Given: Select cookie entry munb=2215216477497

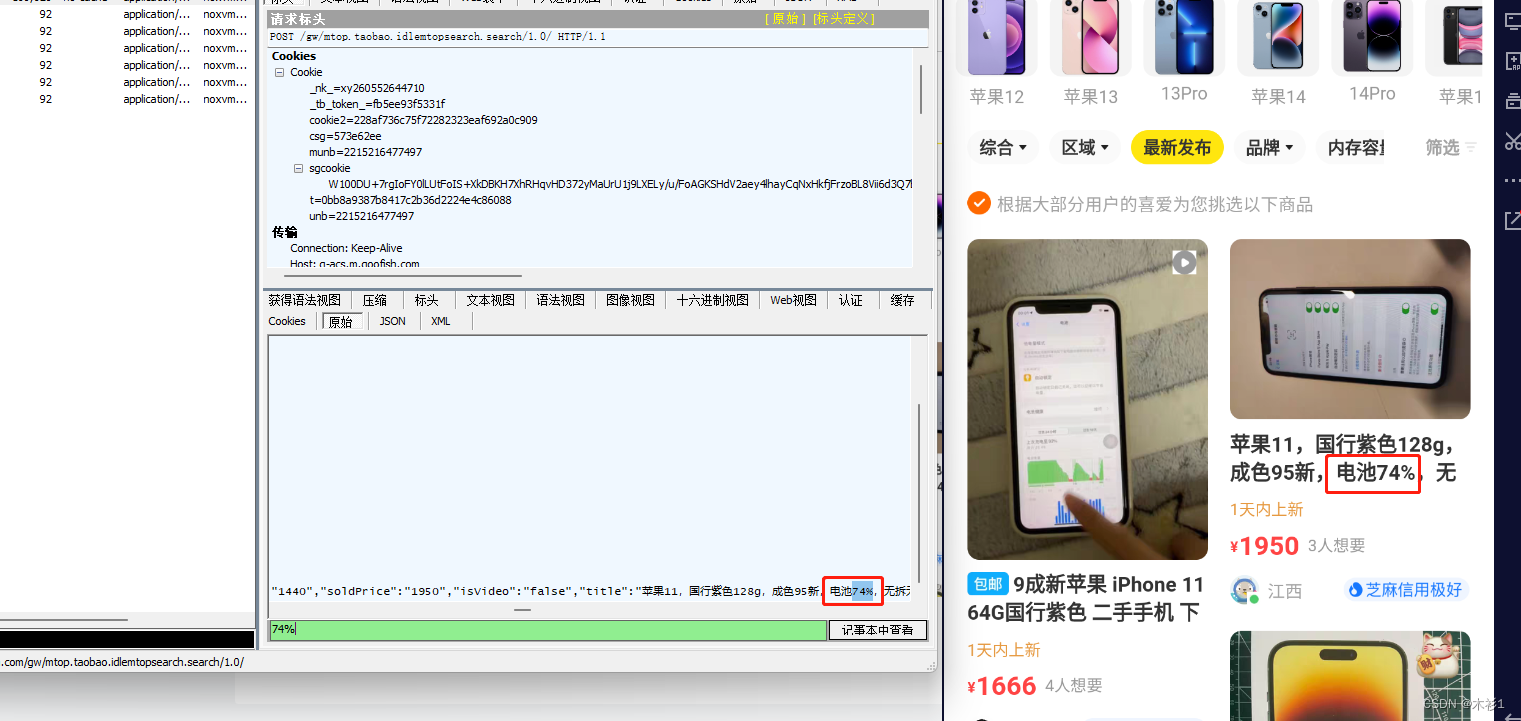Looking at the screenshot, I should pos(365,153).
